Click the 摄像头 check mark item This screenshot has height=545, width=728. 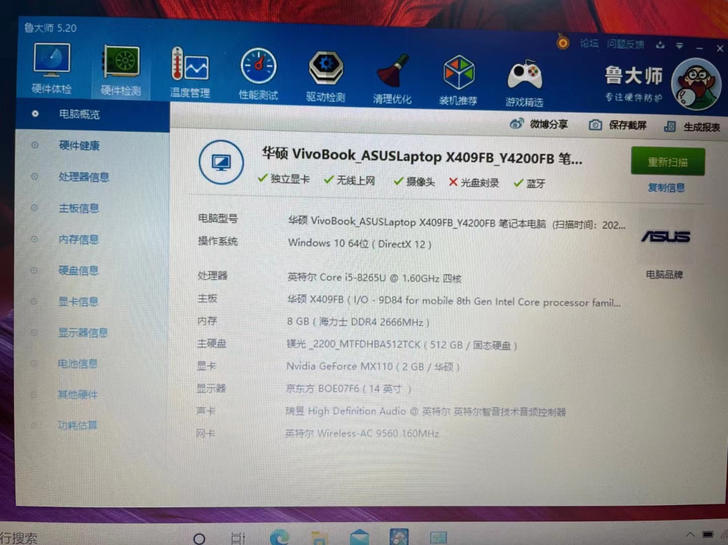tap(414, 182)
